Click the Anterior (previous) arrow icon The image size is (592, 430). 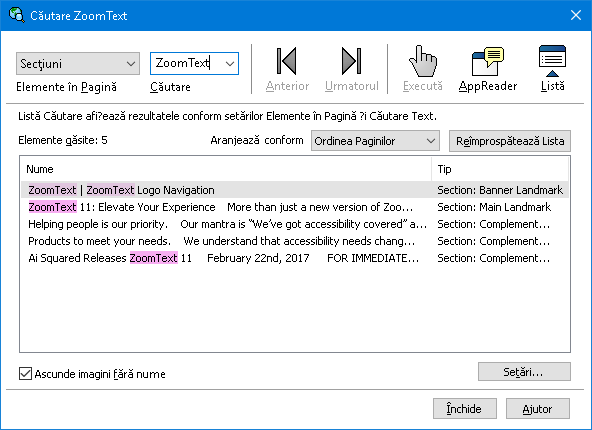[287, 61]
